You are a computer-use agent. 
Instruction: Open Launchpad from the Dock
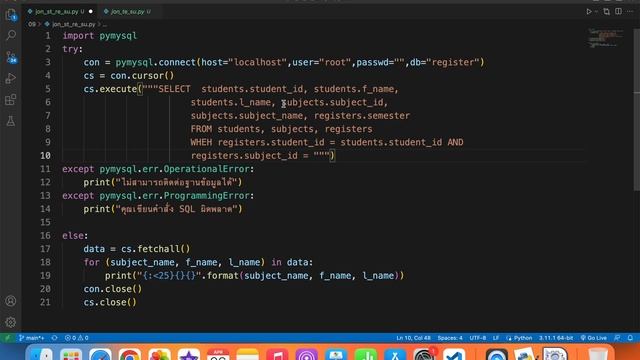coord(71,354)
